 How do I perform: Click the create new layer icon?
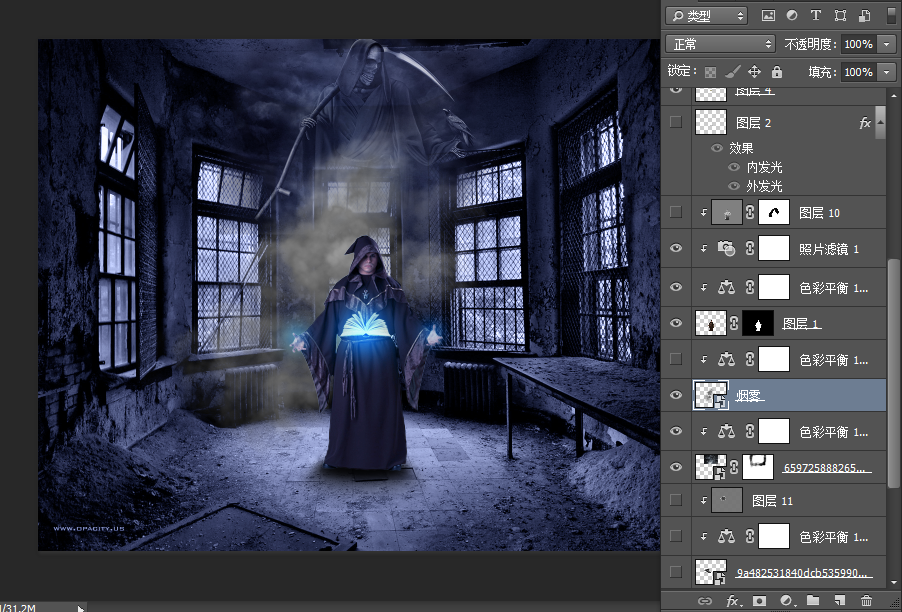[839, 601]
